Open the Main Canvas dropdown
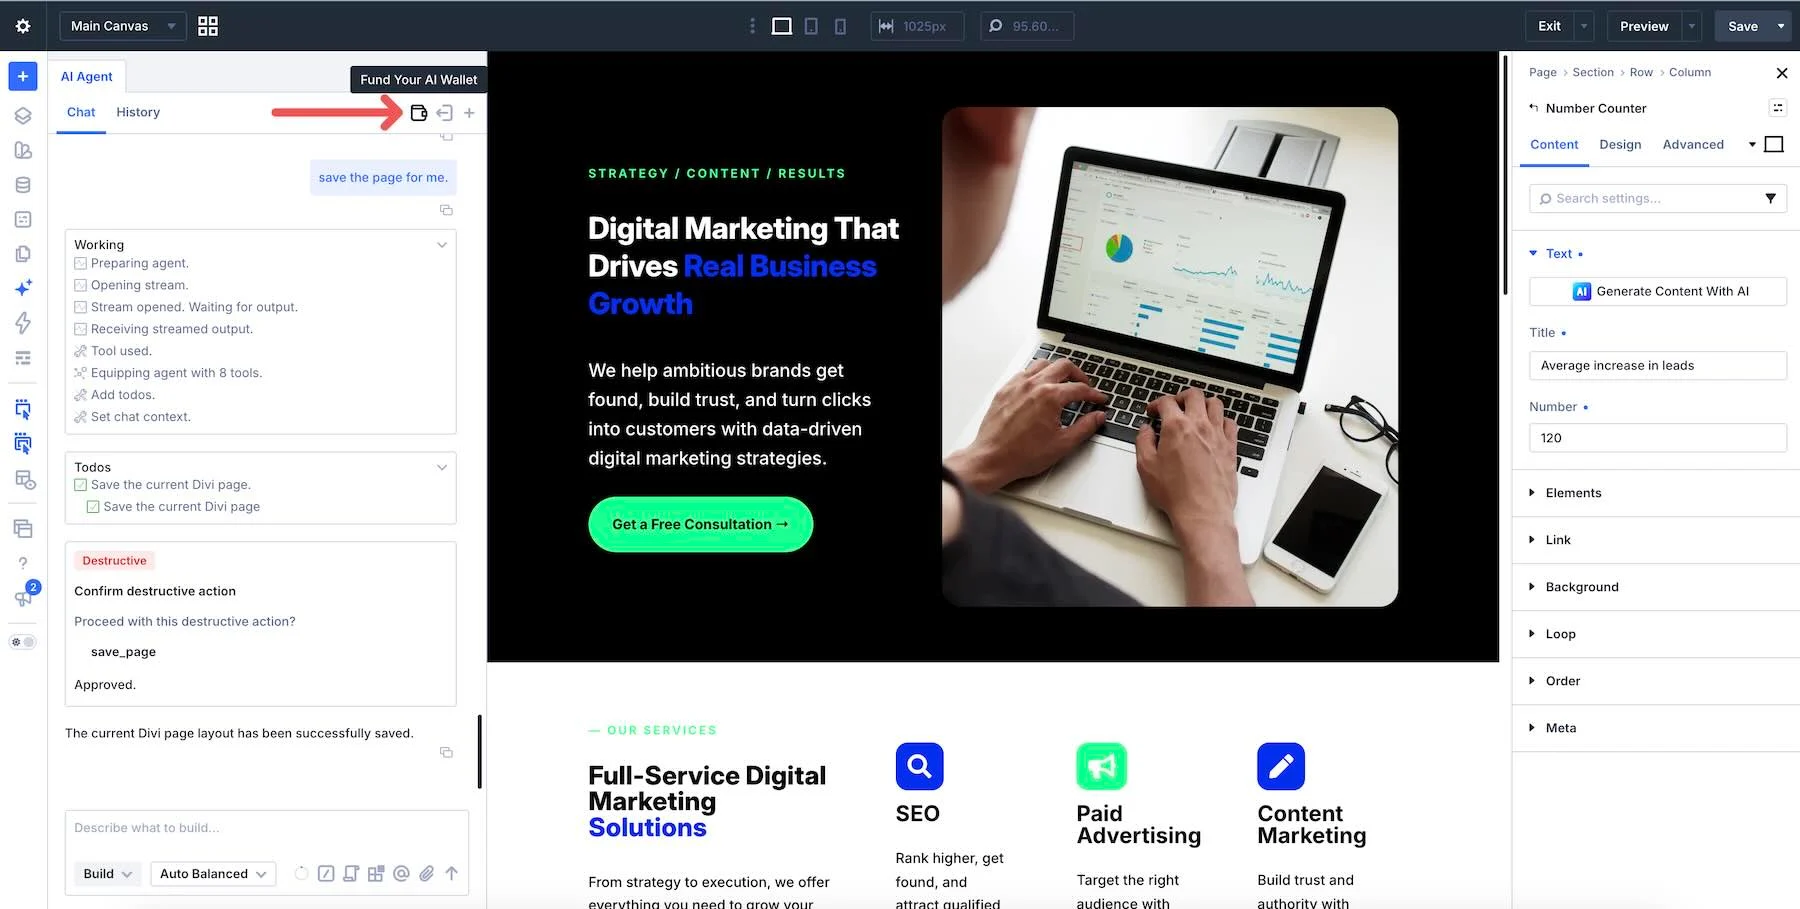This screenshot has height=909, width=1800. 123,26
